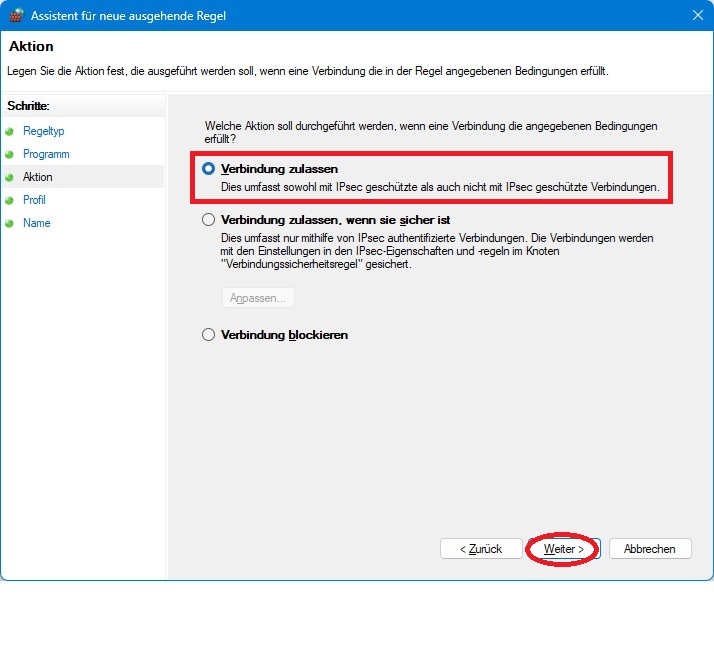This screenshot has width=714, height=655.
Task: Click the 'Weiter >' button
Action: click(564, 549)
